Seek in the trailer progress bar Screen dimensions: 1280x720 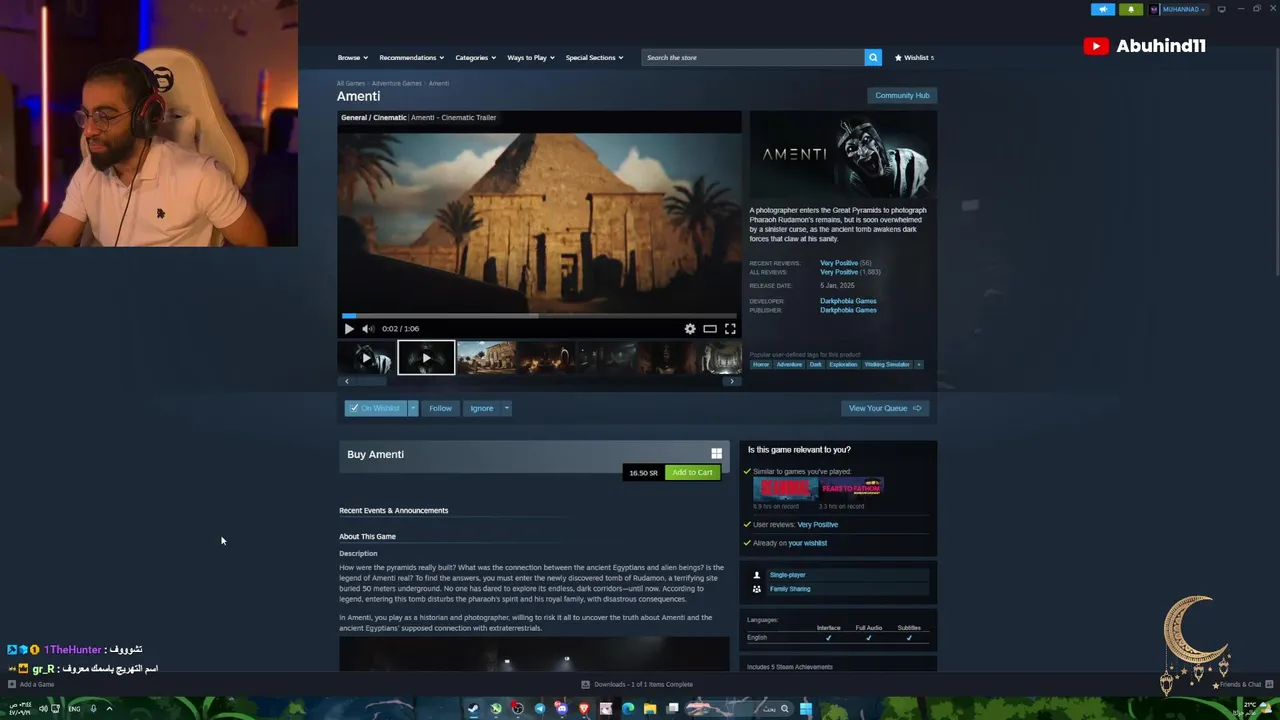[x=540, y=315]
